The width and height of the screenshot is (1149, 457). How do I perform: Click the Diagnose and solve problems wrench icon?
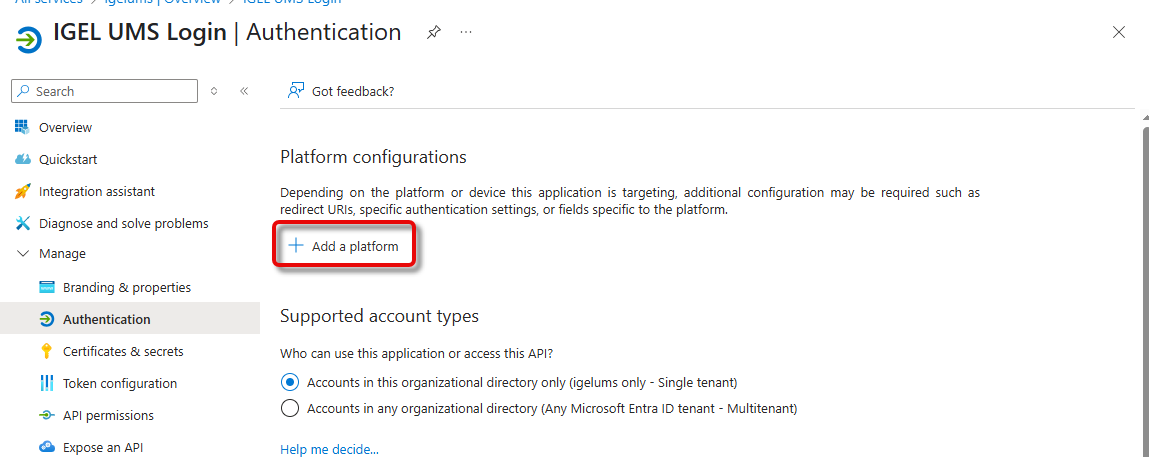tap(22, 223)
